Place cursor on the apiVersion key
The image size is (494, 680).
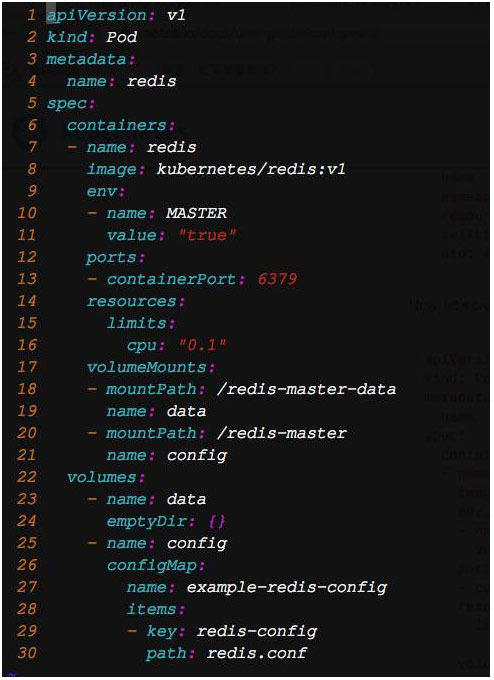tap(96, 16)
